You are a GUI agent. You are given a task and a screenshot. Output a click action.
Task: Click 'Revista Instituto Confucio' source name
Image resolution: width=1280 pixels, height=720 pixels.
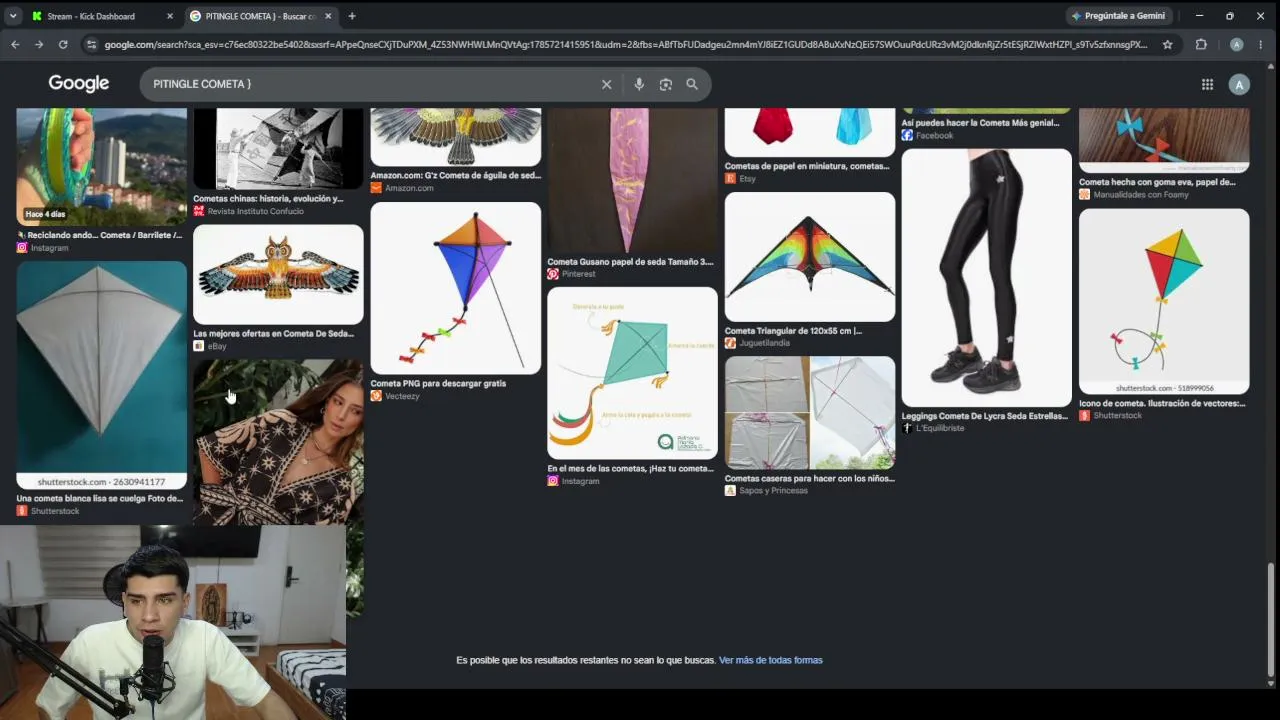click(255, 211)
